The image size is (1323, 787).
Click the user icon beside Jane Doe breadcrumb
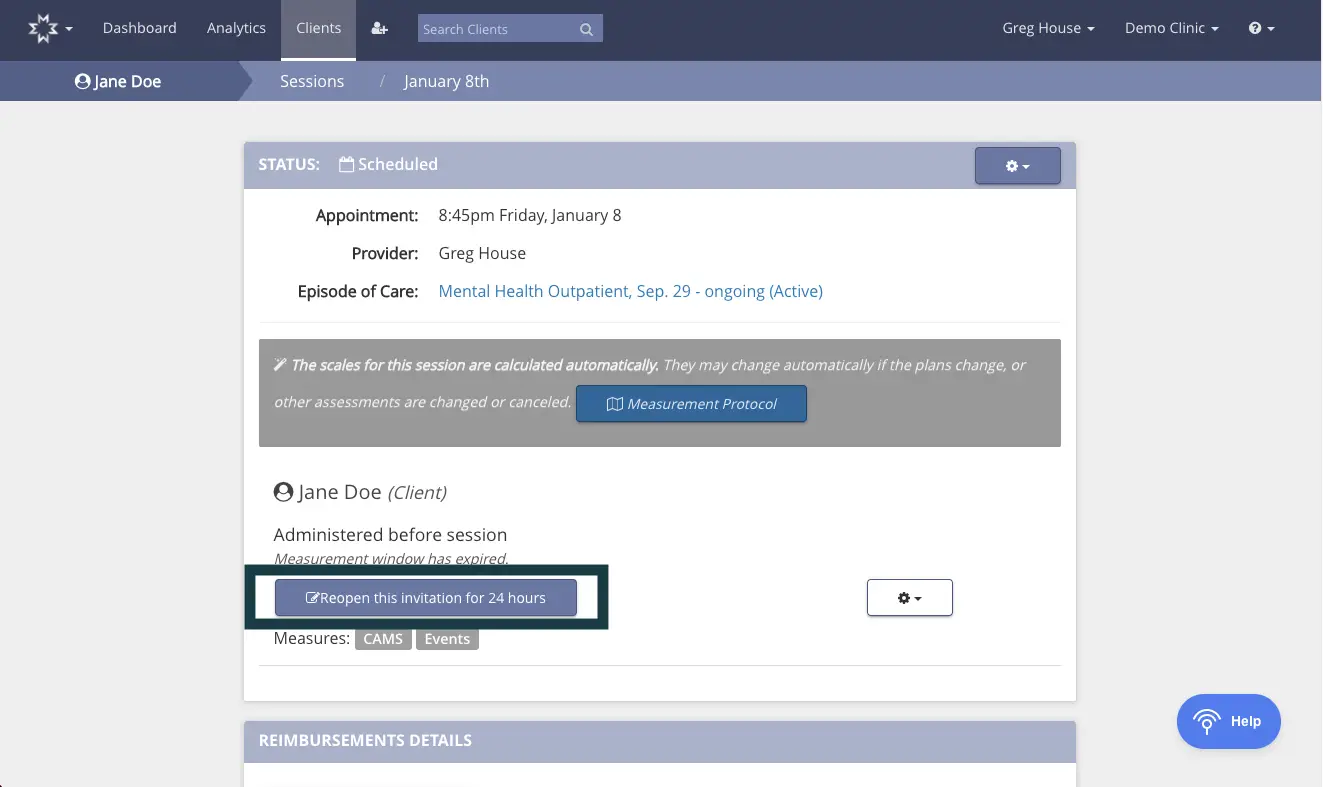(82, 82)
